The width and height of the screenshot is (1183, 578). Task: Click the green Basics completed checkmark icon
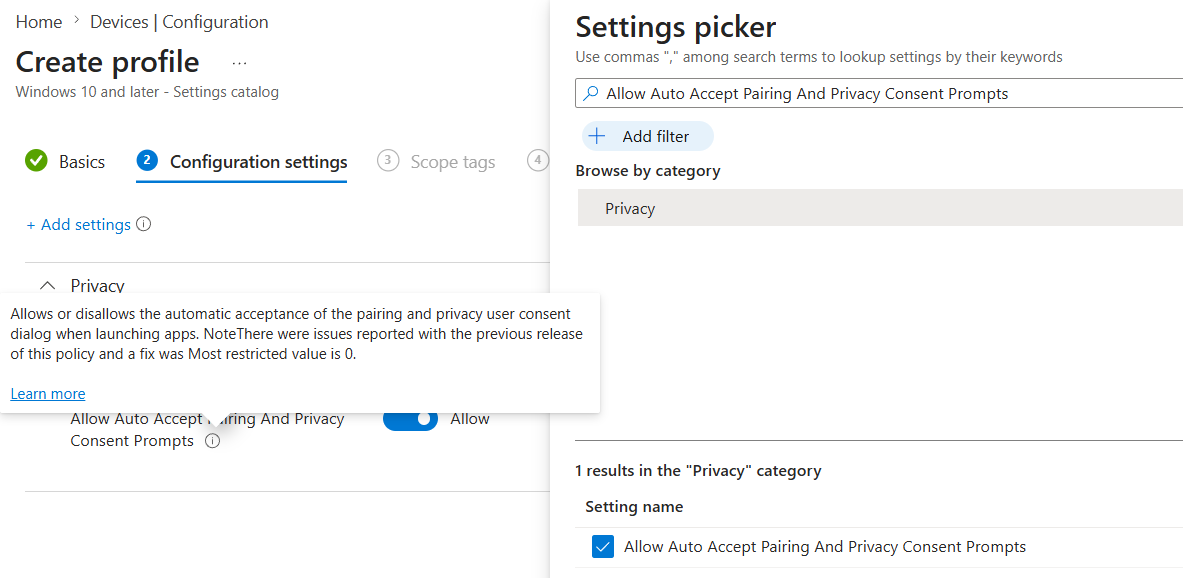(35, 161)
